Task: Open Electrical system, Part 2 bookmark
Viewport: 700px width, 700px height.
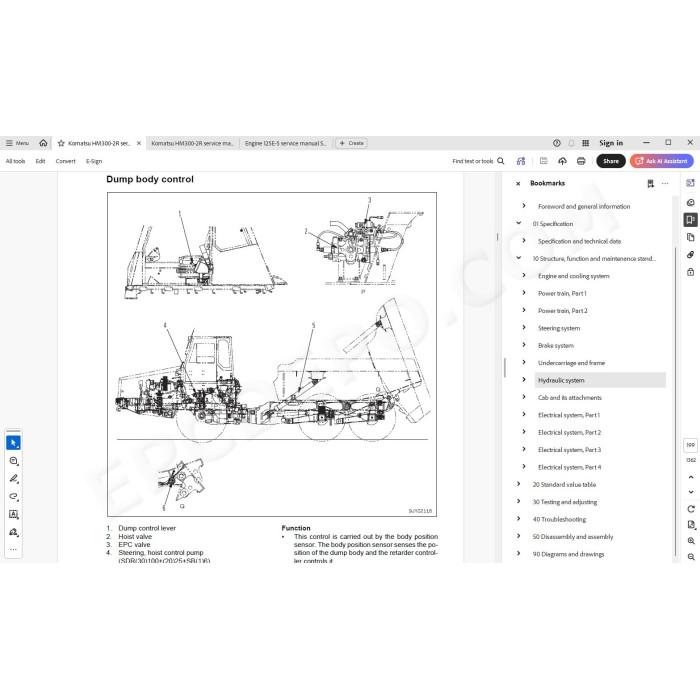Action: coord(569,433)
